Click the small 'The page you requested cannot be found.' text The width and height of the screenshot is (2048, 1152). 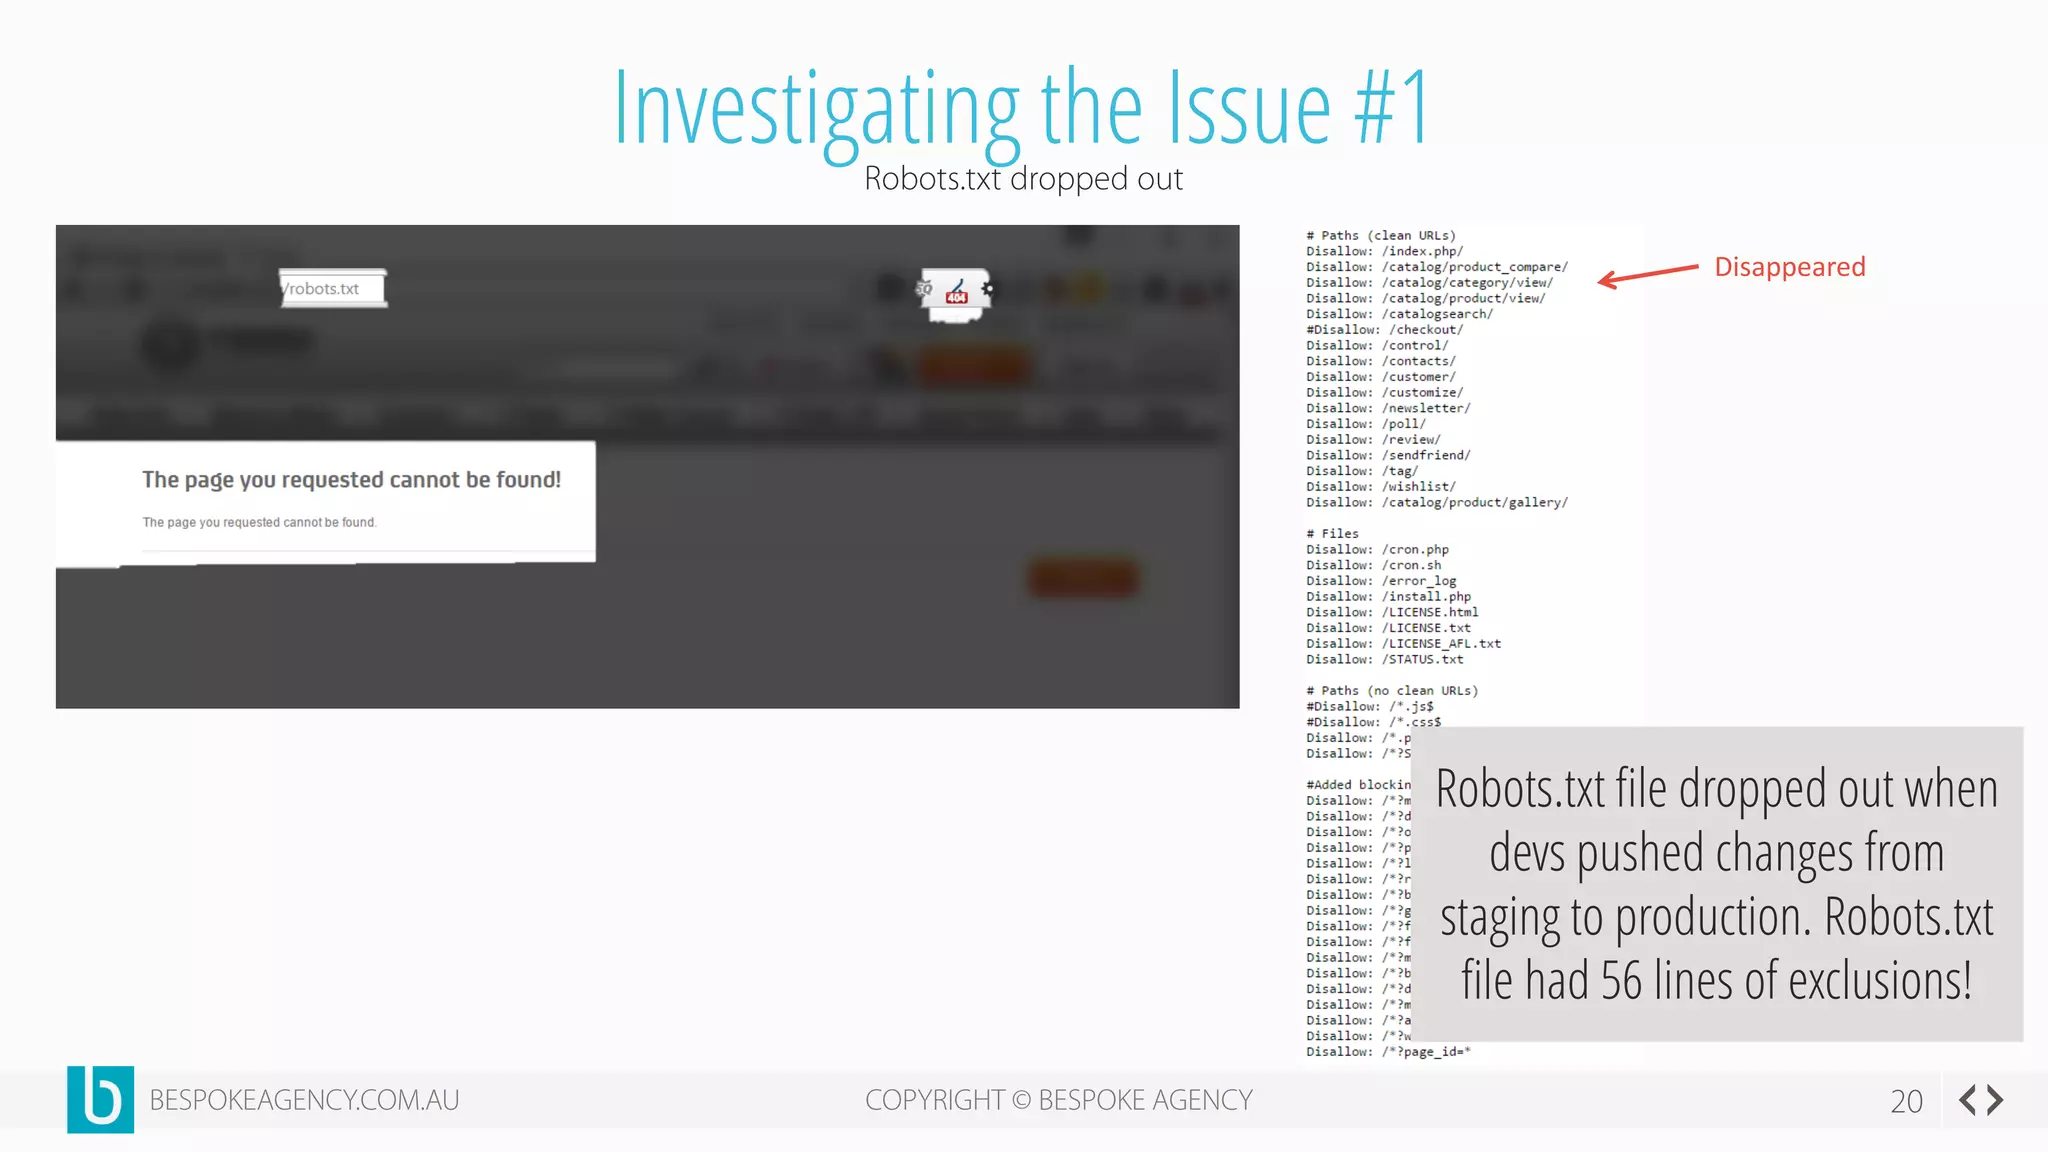pyautogui.click(x=259, y=522)
